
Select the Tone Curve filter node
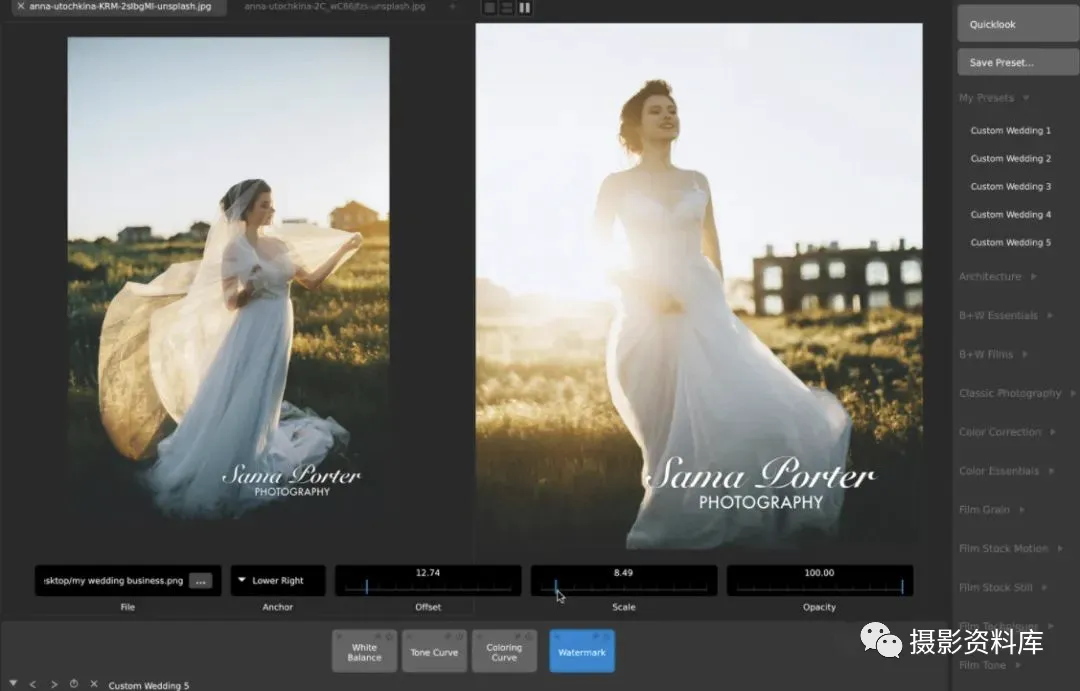point(434,652)
